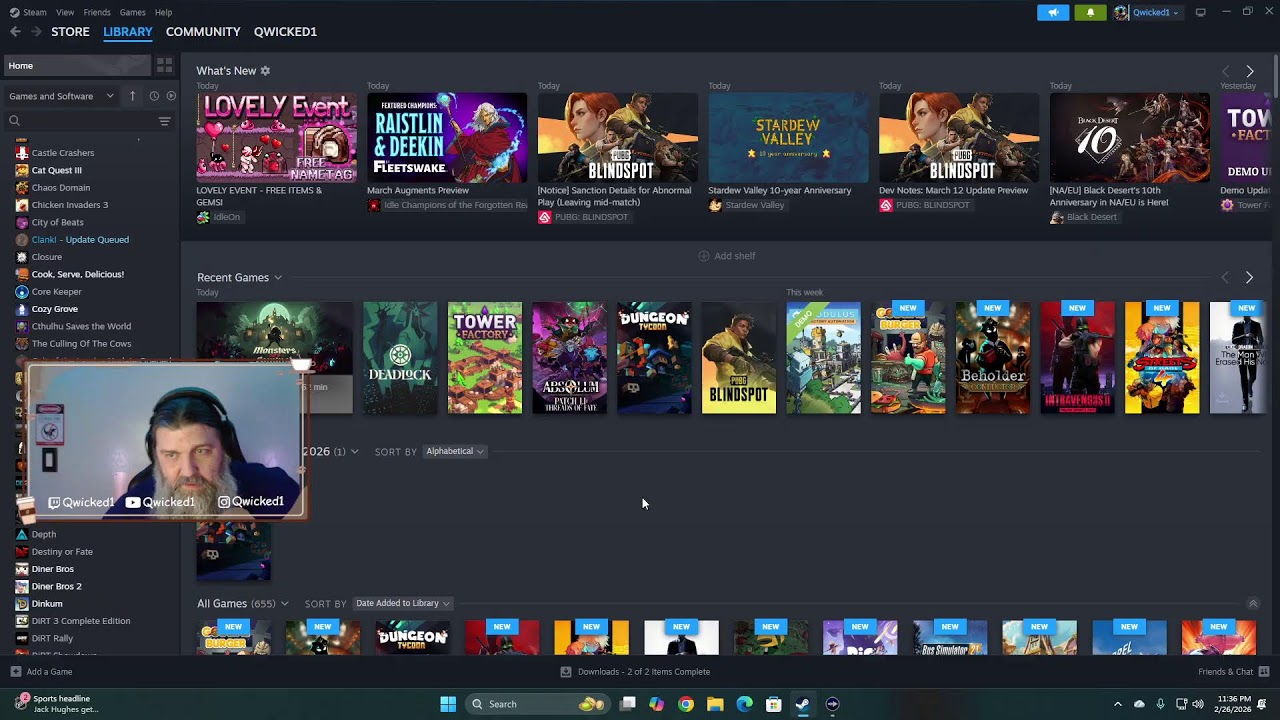The height and width of the screenshot is (720, 1280).
Task: Click the IdleOn game icon under Lovely Event
Action: click(x=203, y=217)
